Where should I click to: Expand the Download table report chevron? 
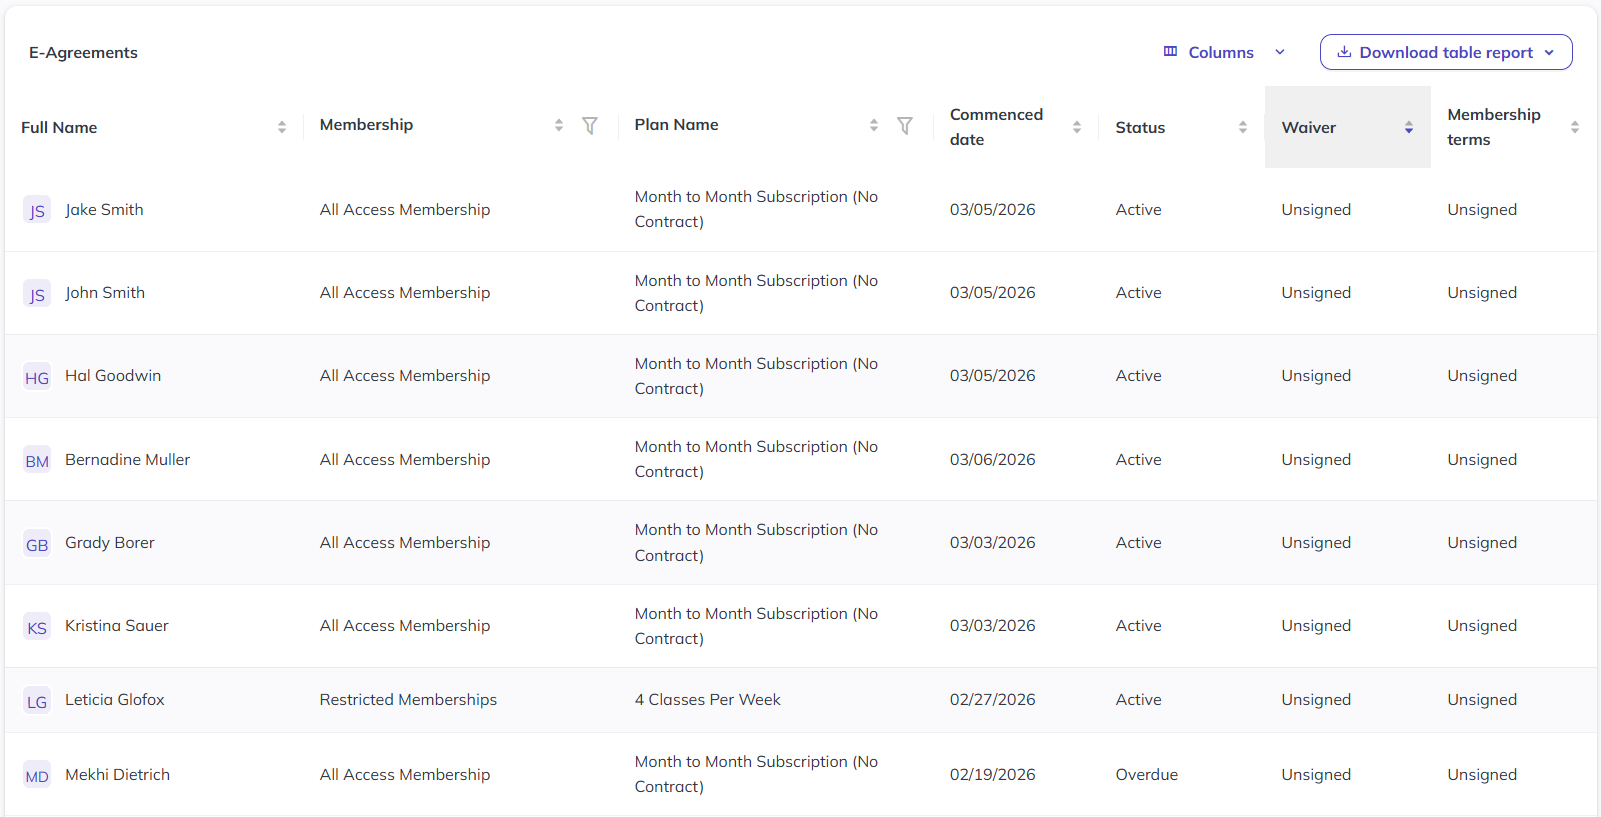click(1550, 53)
